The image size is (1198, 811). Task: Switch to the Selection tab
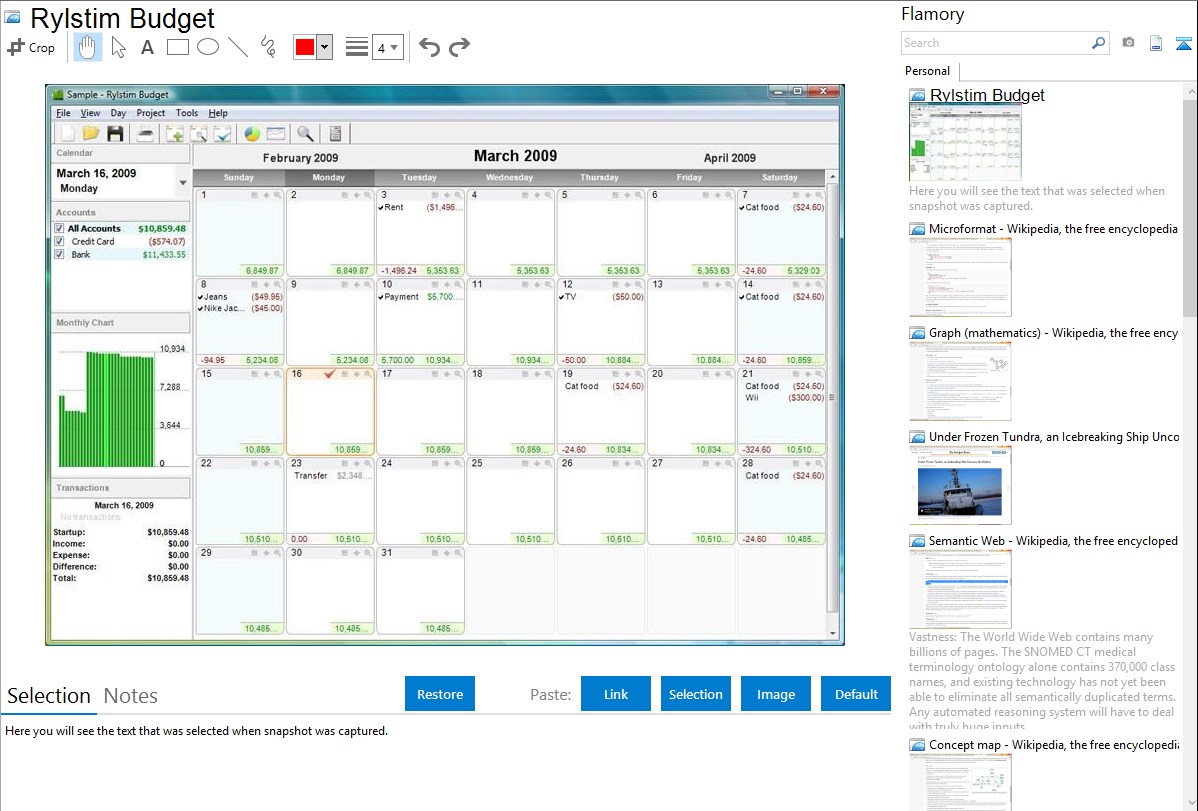coord(49,696)
